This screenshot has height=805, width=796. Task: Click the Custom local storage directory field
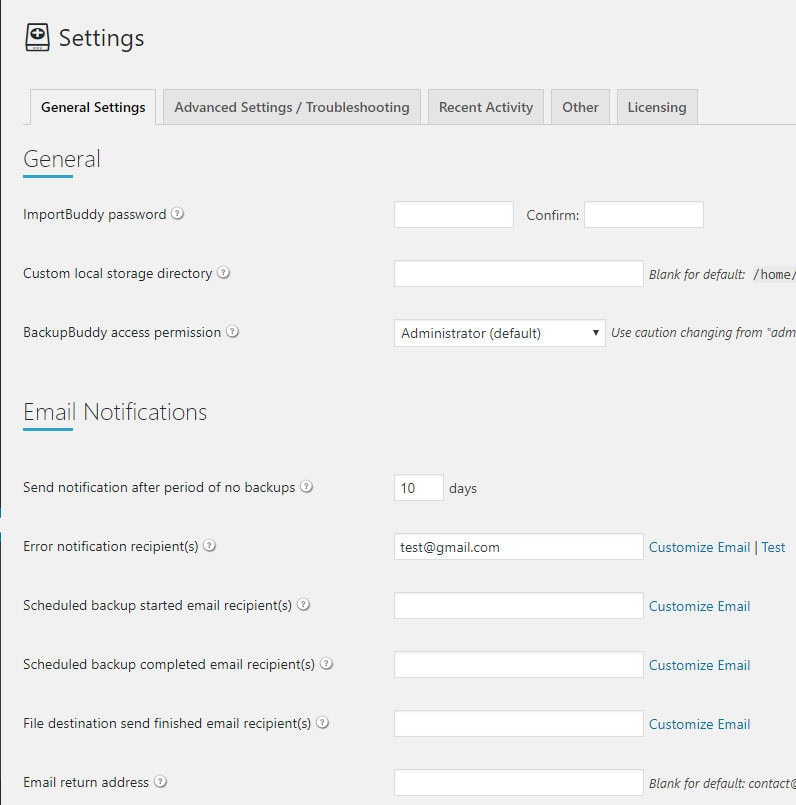(x=519, y=274)
